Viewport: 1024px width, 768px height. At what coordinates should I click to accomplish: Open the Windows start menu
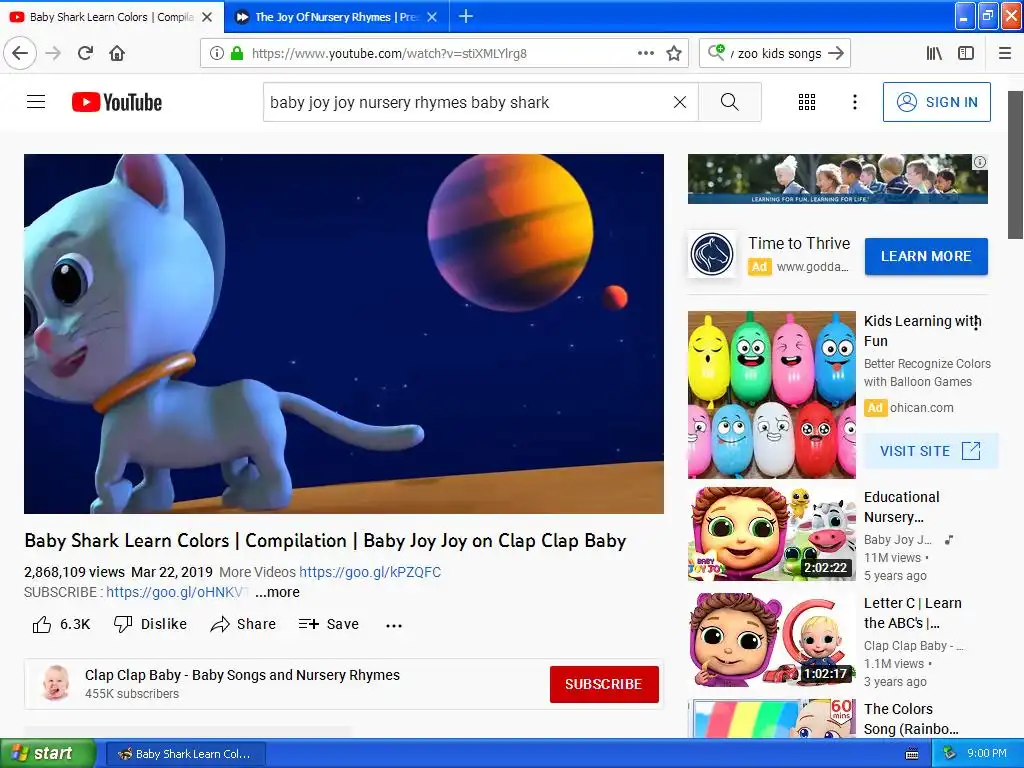coord(48,754)
